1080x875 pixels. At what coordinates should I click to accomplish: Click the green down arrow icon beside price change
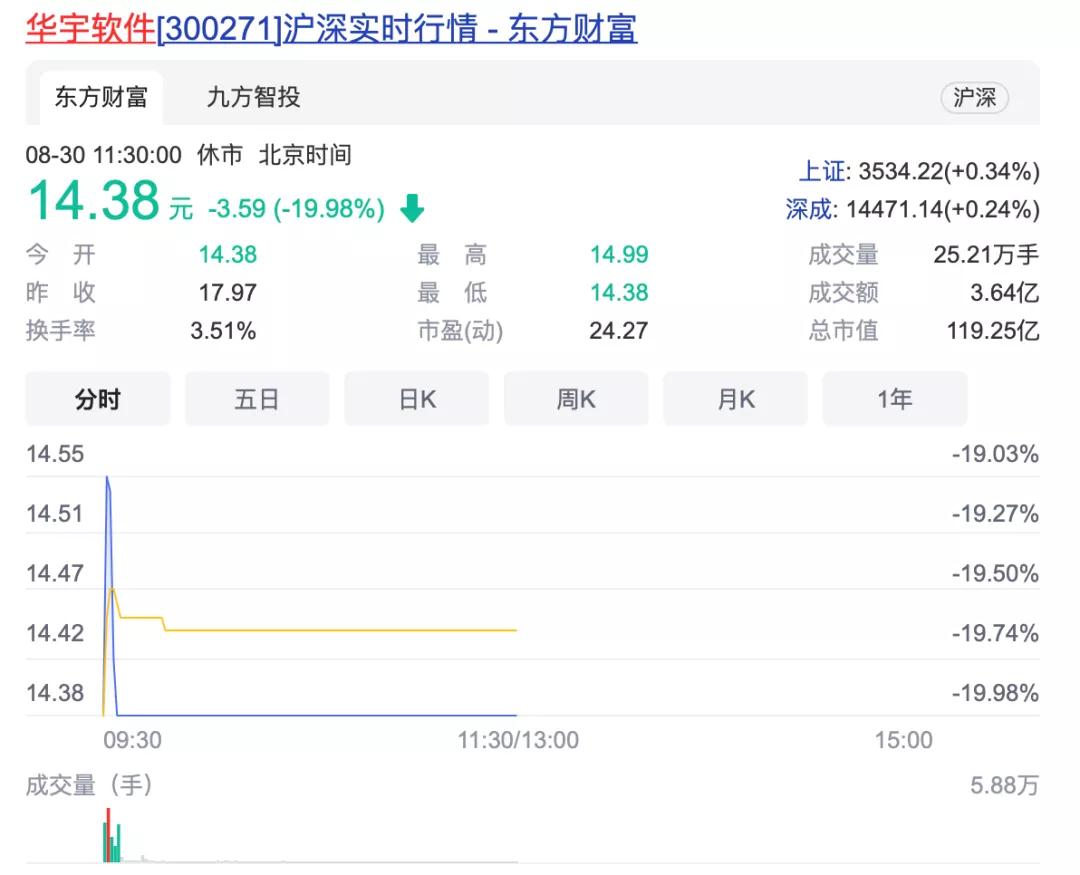coord(412,208)
